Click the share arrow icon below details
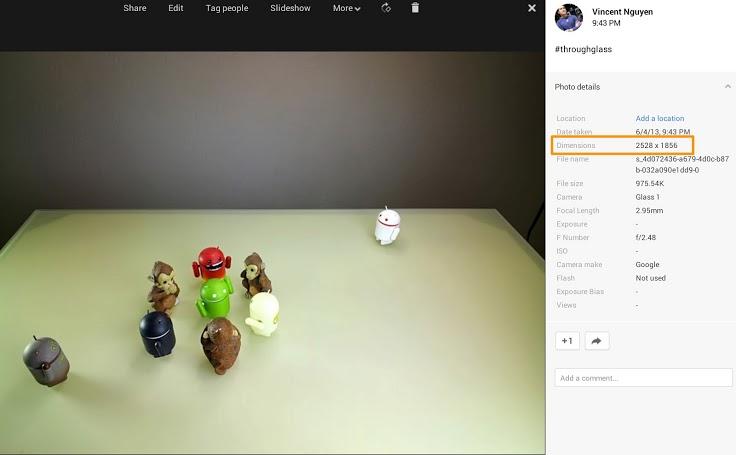Image resolution: width=736 pixels, height=455 pixels. pos(596,341)
